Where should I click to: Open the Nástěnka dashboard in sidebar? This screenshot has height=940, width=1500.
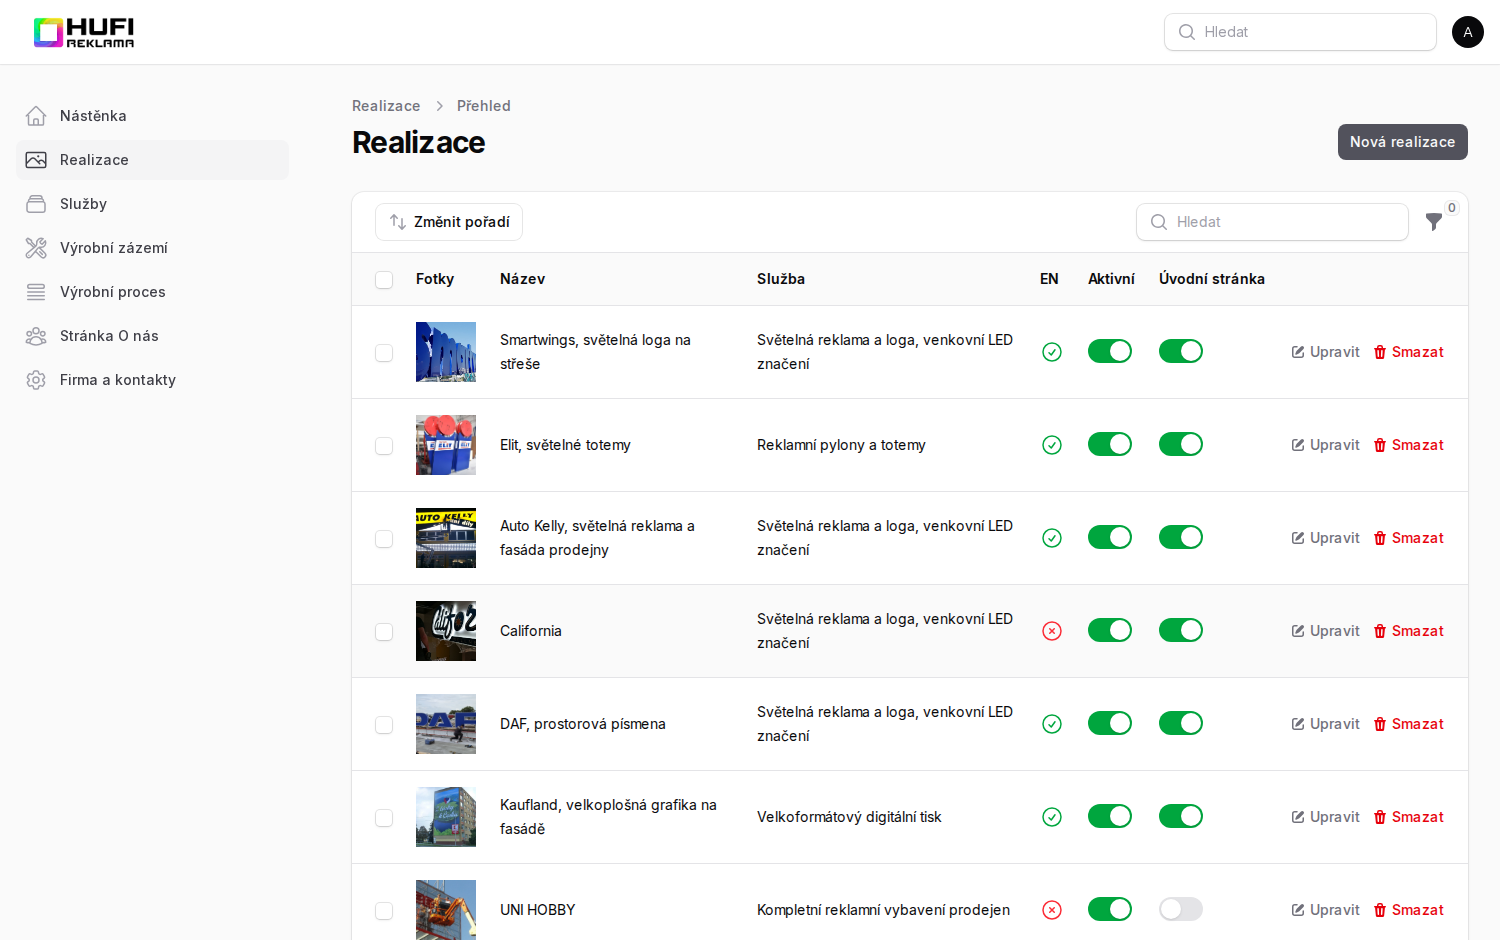[x=152, y=116]
